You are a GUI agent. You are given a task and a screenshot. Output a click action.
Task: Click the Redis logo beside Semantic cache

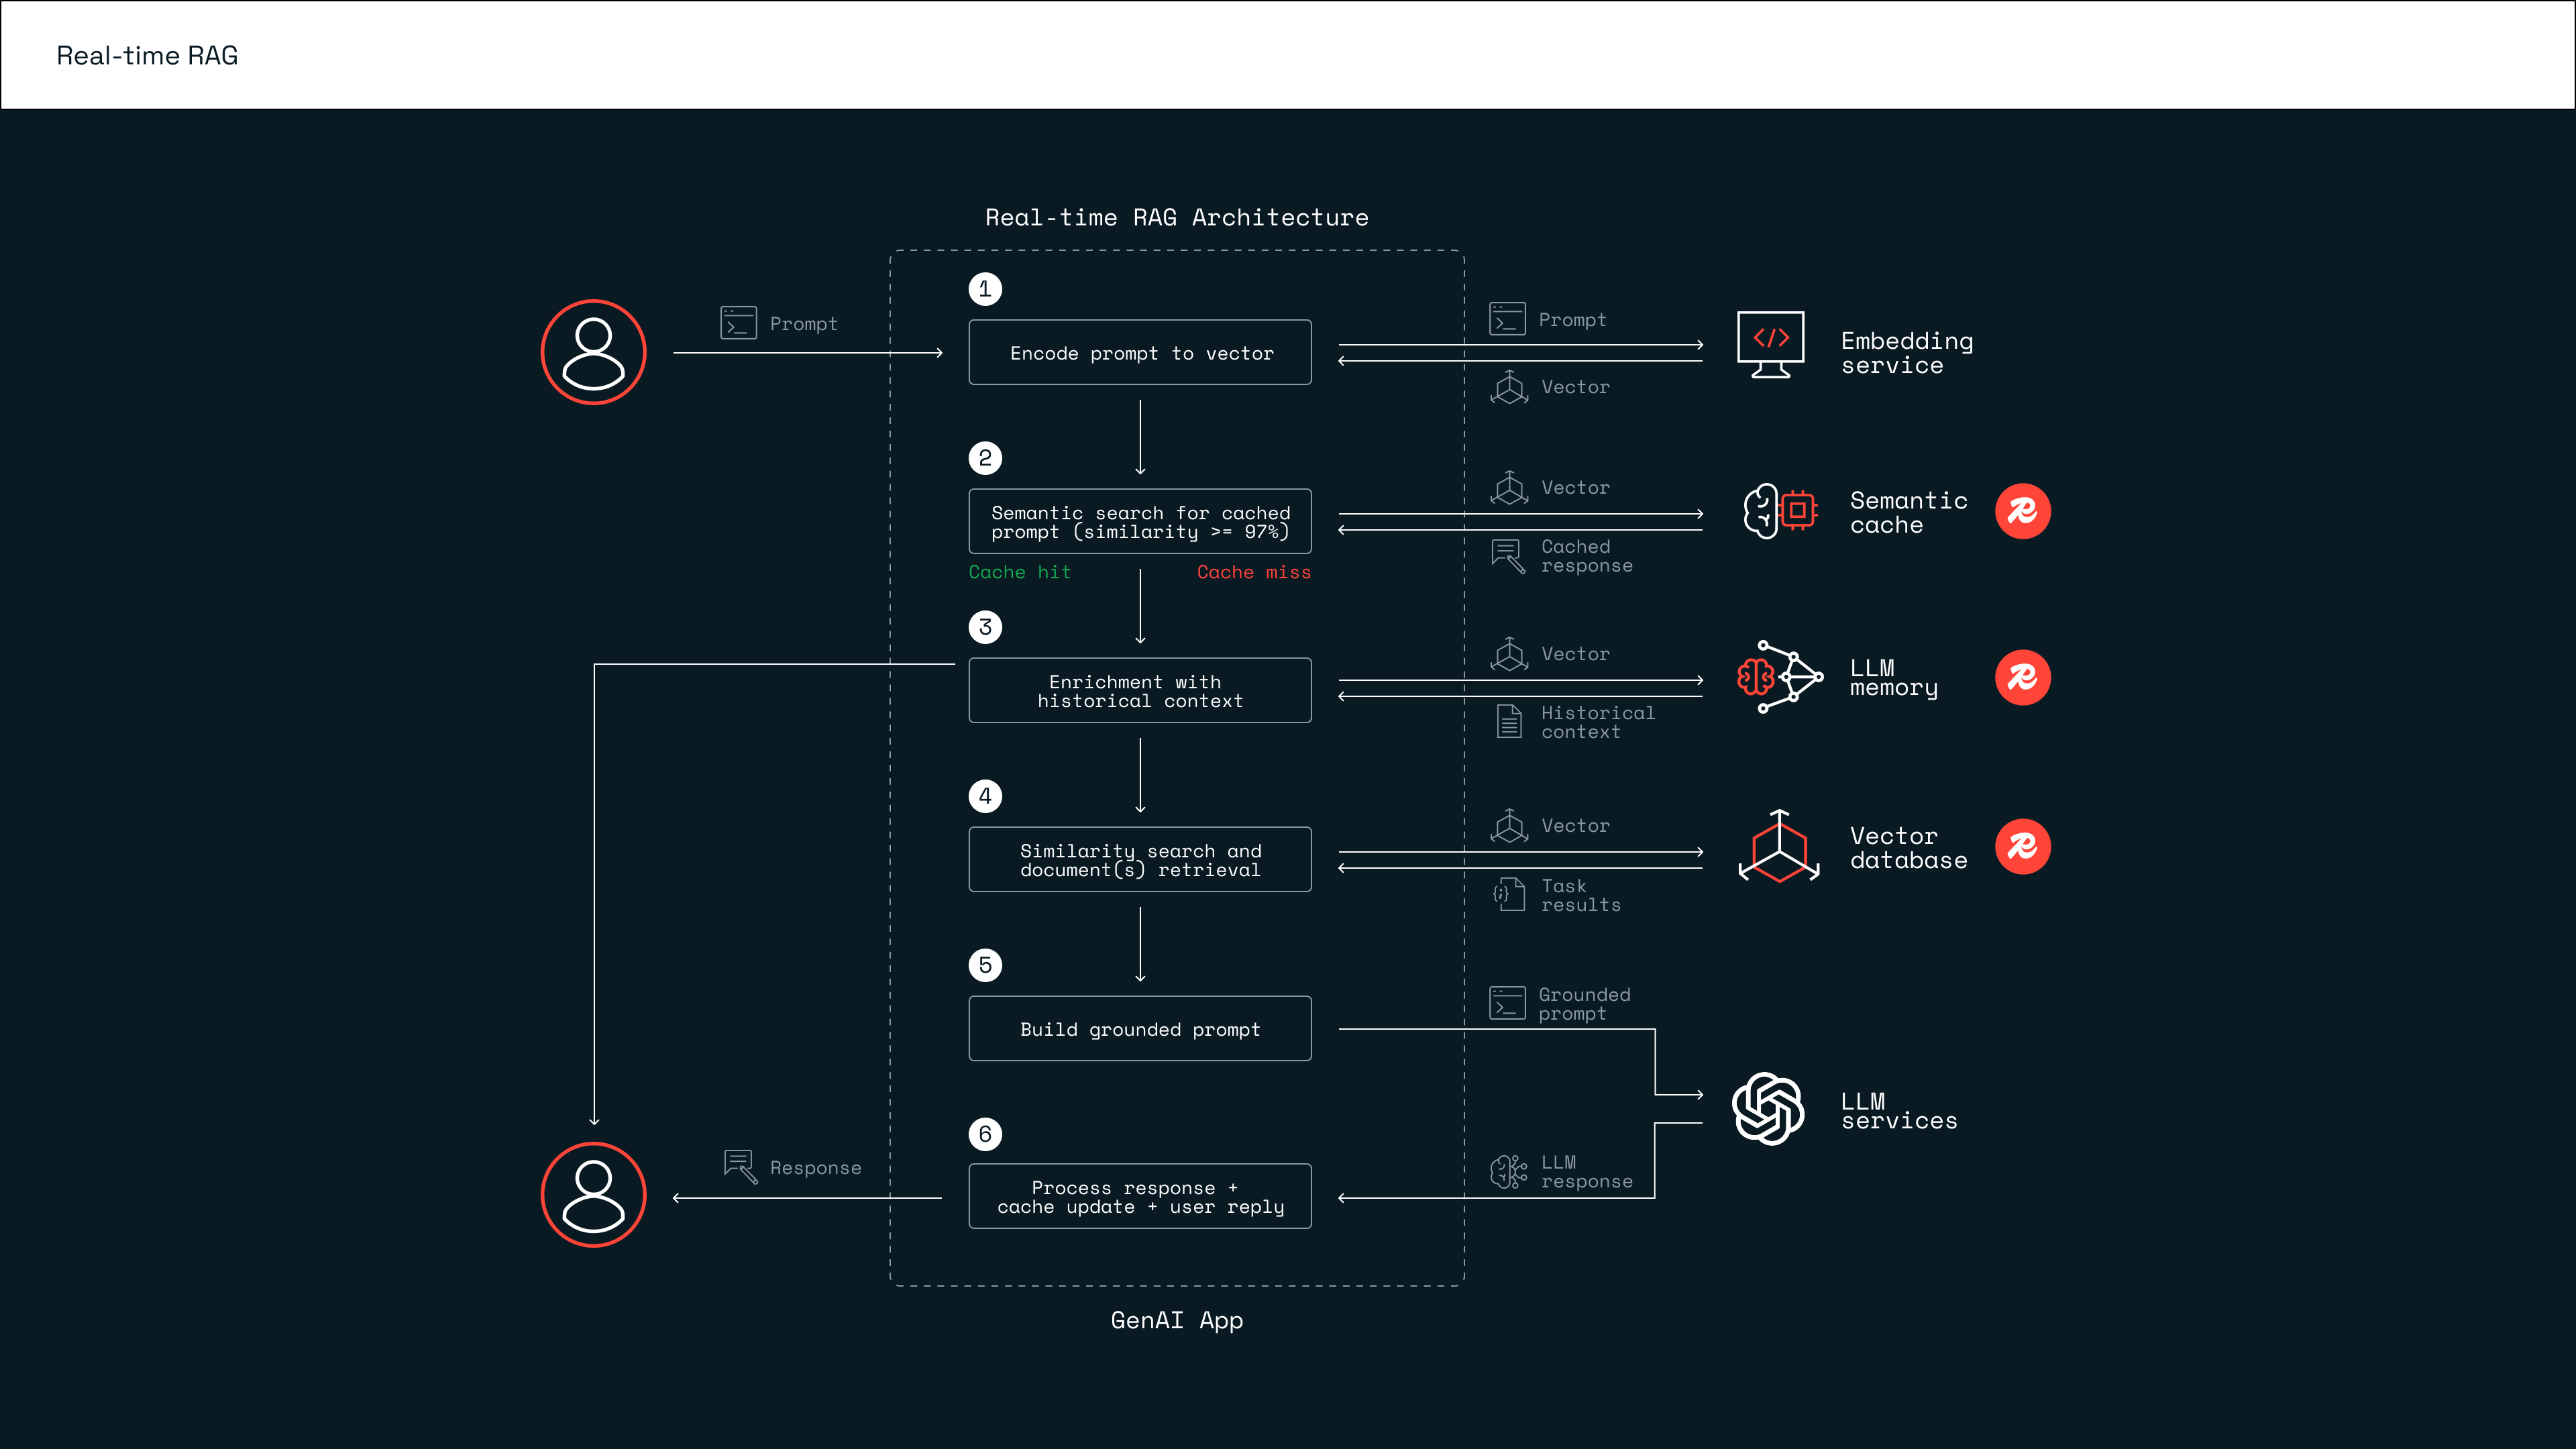pos(2022,511)
